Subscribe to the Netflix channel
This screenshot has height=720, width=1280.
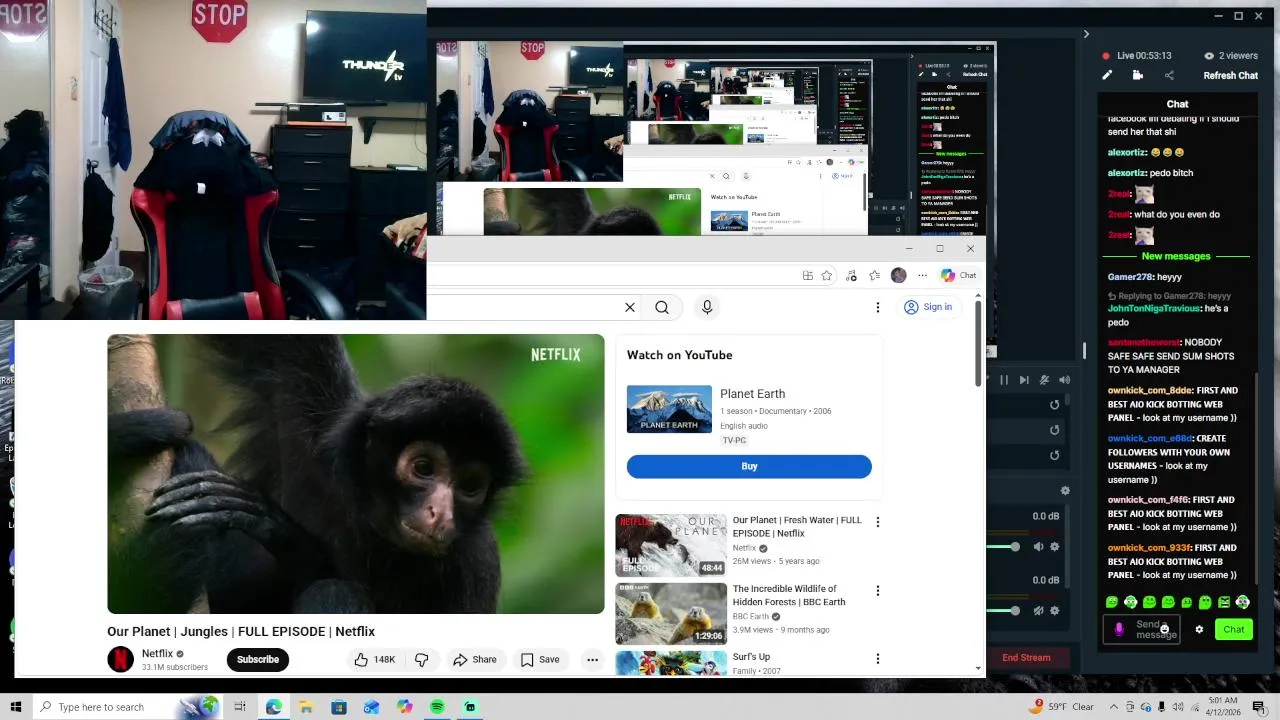[x=258, y=659]
